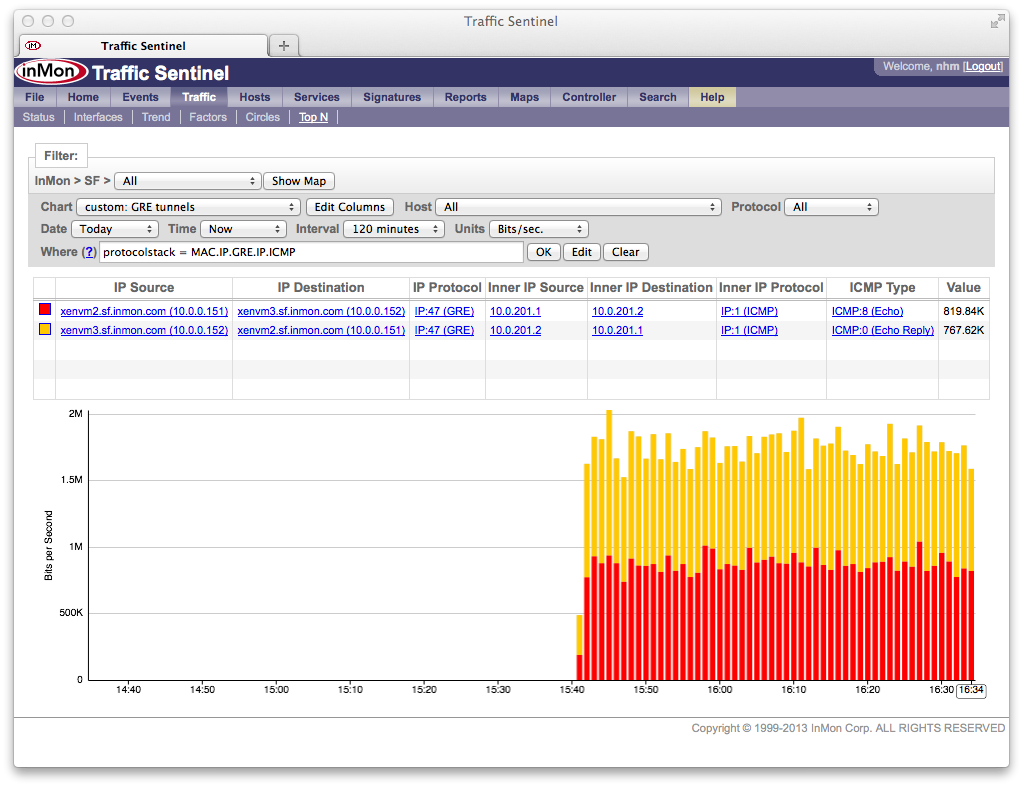The height and width of the screenshot is (787, 1023).
Task: Click the IP Source column header
Action: point(144,288)
